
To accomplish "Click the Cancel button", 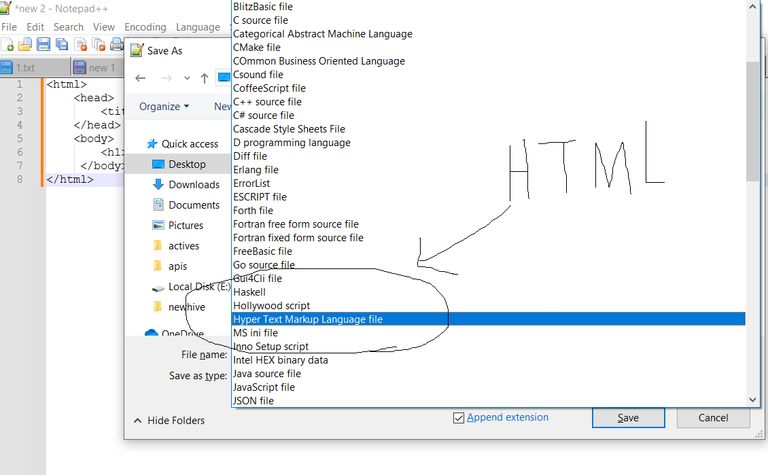I will point(713,418).
